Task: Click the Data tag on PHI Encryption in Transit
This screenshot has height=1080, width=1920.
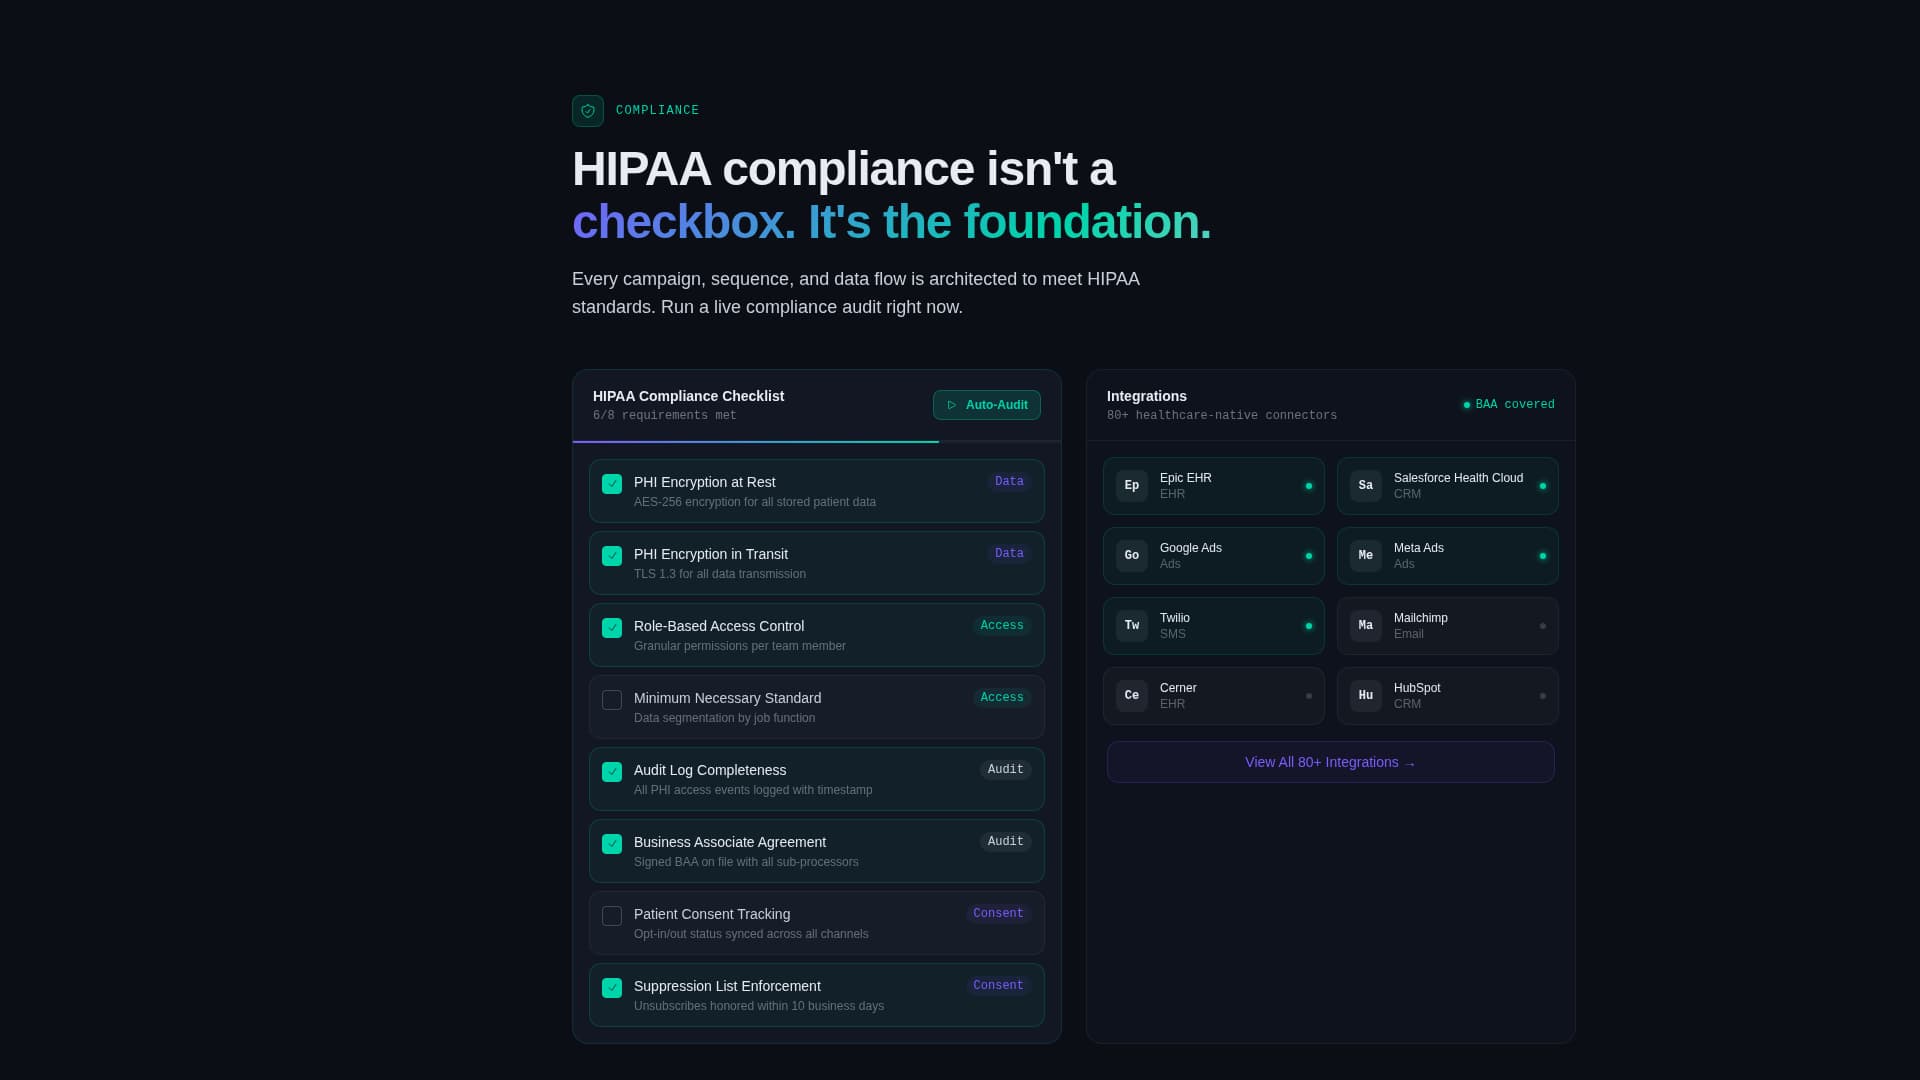Action: pyautogui.click(x=1009, y=553)
